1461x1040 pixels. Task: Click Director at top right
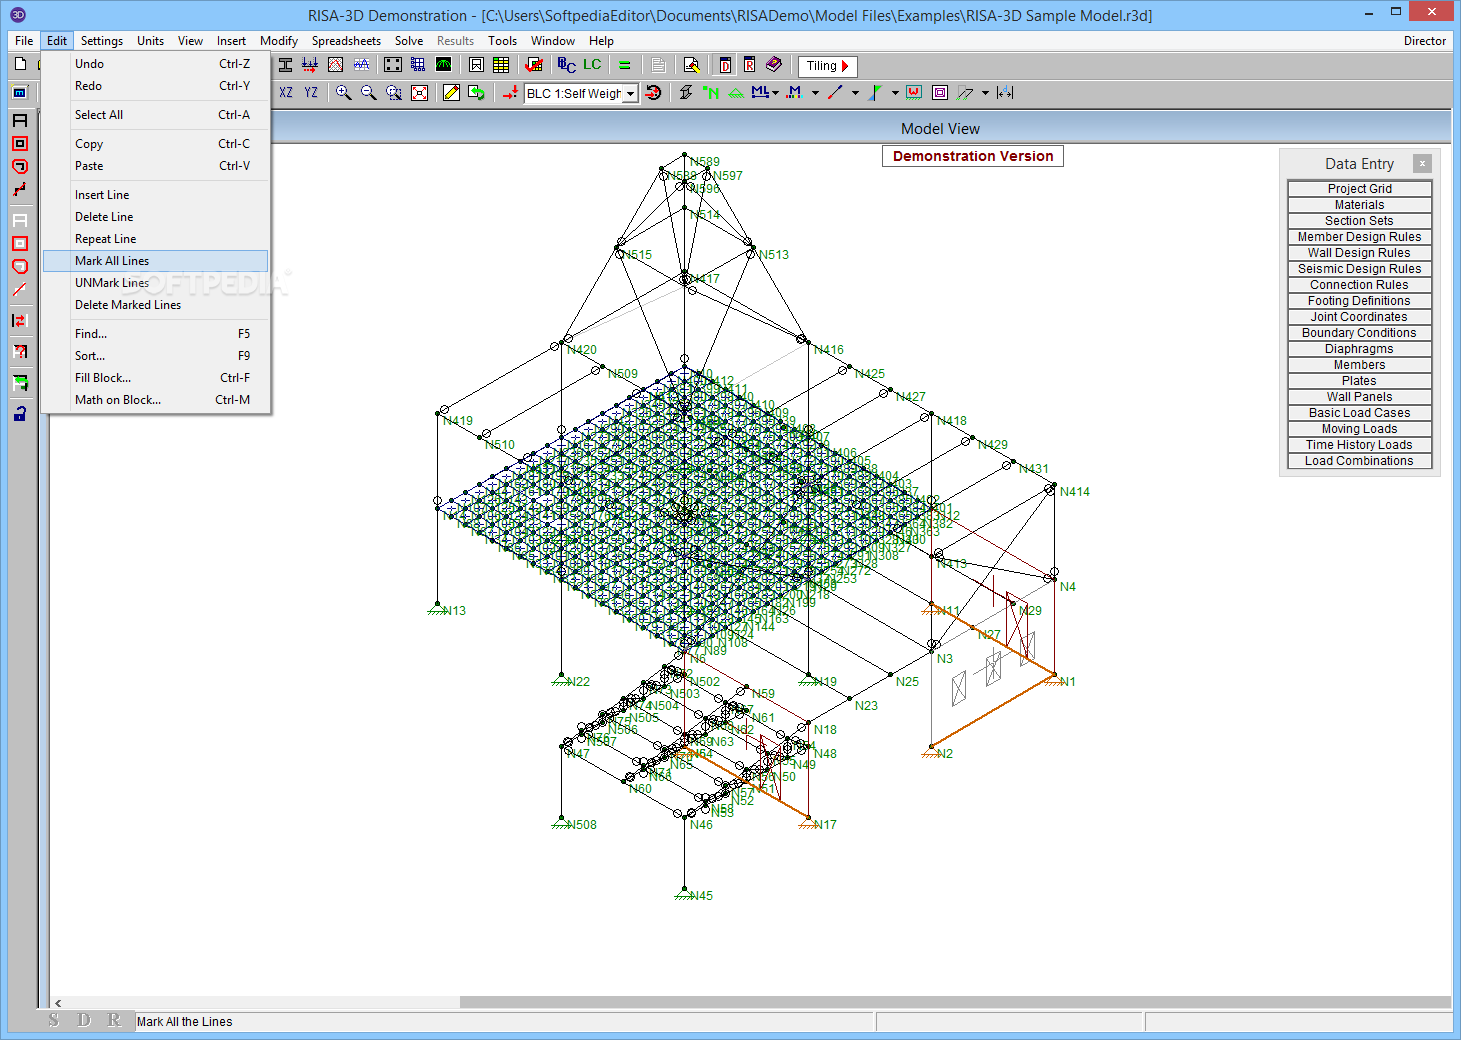1424,41
